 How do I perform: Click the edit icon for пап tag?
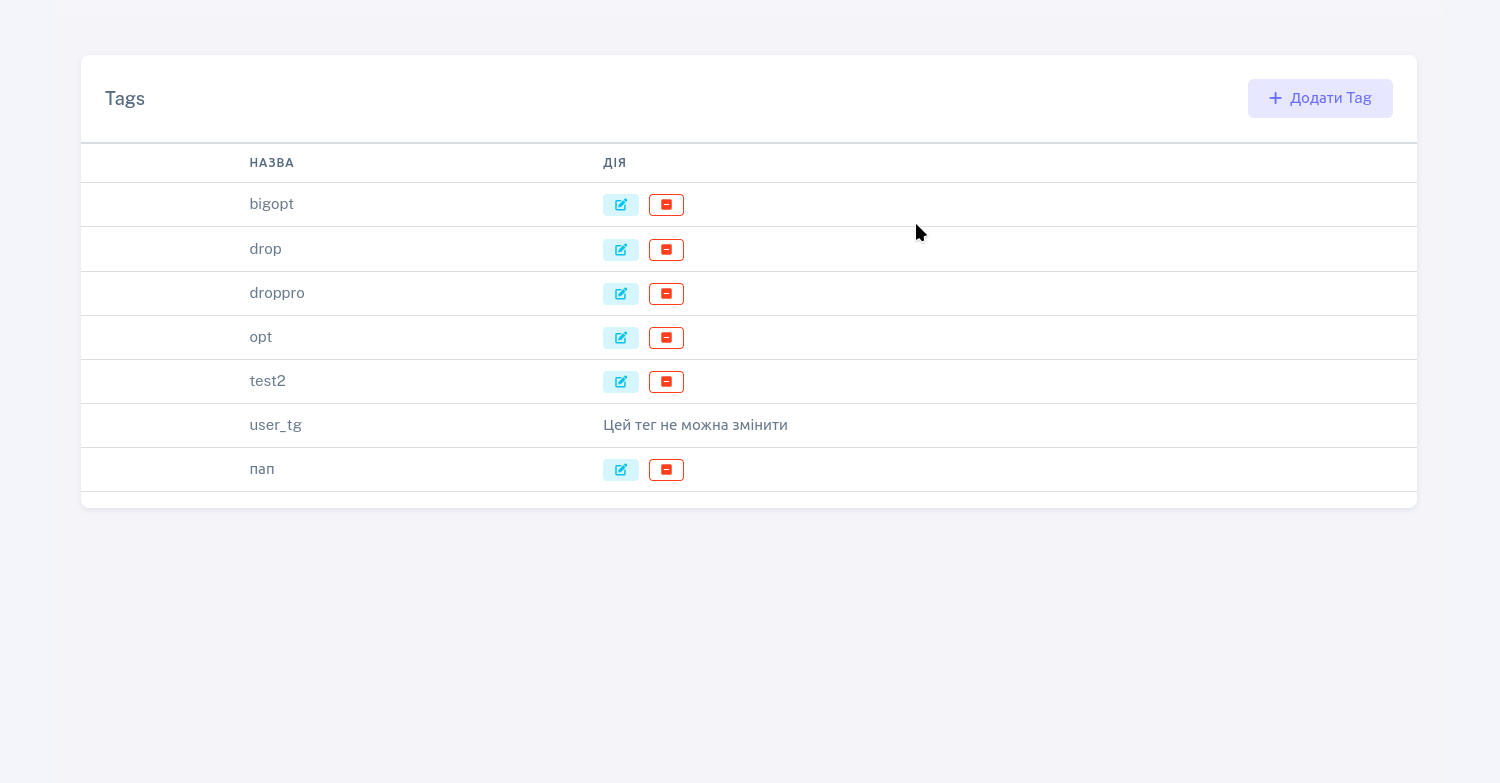click(x=620, y=470)
